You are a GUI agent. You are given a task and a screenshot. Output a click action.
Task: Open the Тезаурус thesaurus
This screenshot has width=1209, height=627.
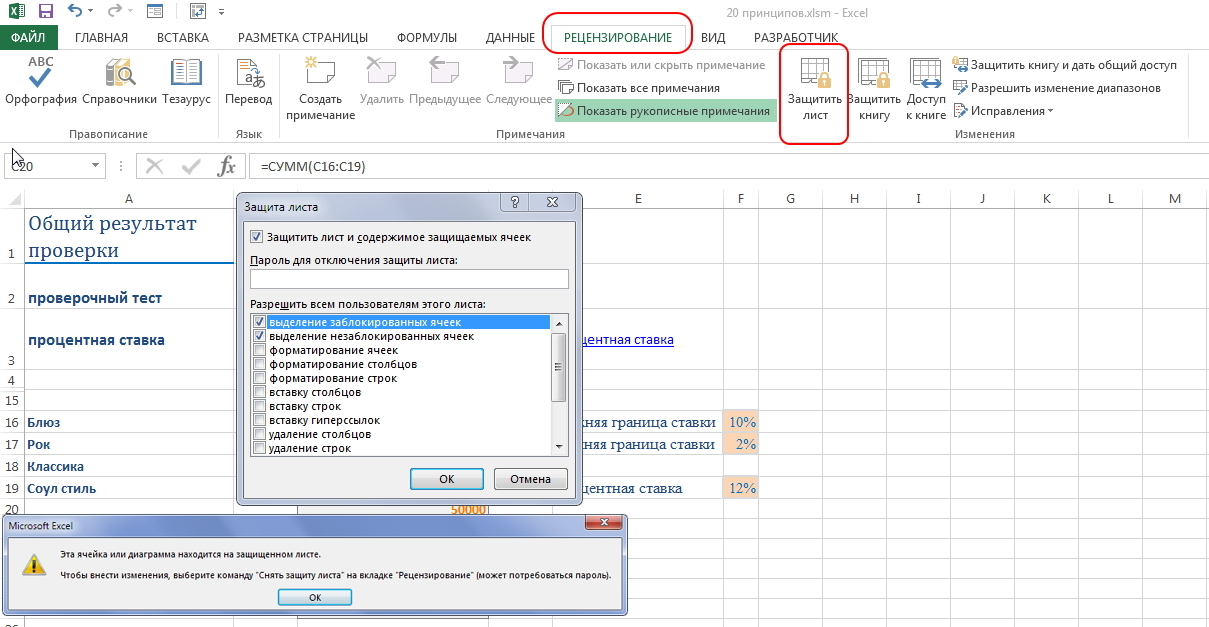(x=186, y=82)
